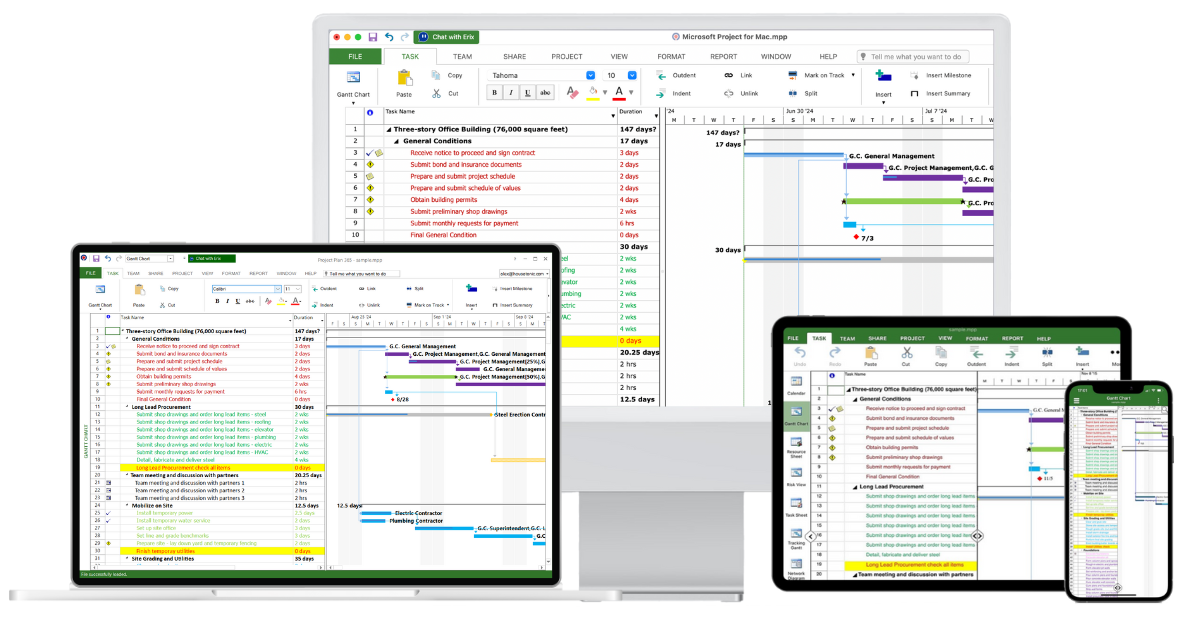Open Duration column dropdown in Mac window

pyautogui.click(x=656, y=116)
